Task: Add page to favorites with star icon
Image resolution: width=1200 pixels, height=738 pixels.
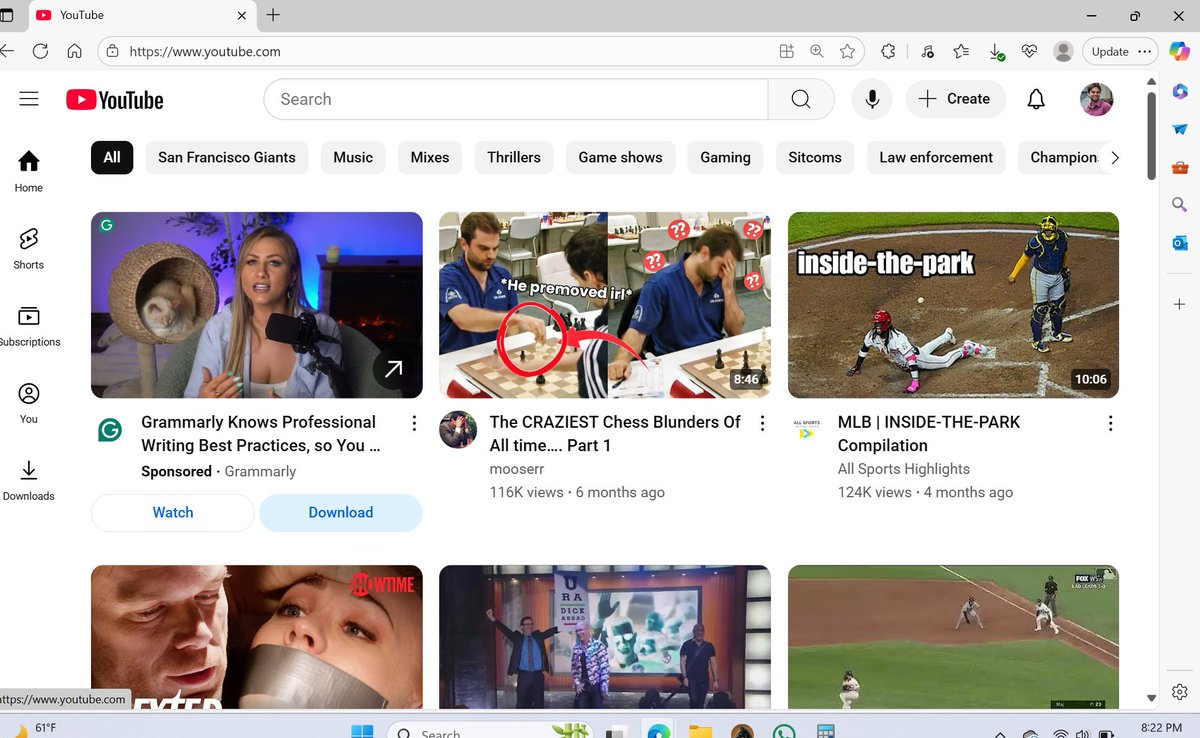Action: (x=847, y=51)
